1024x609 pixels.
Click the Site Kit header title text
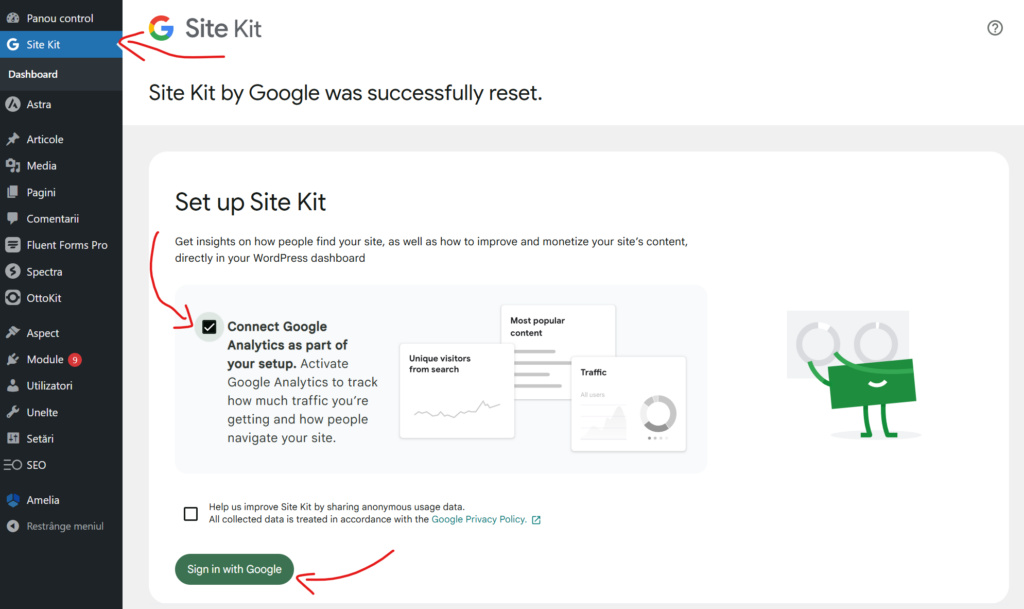[x=223, y=29]
